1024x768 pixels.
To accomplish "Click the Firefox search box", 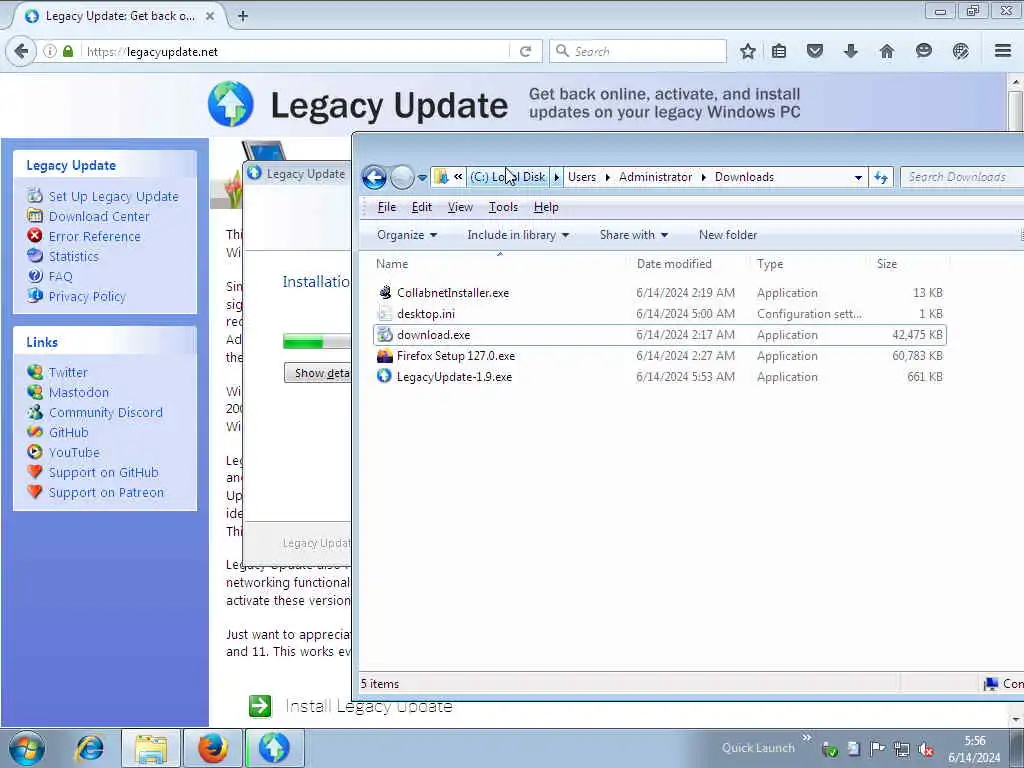I will coord(638,51).
